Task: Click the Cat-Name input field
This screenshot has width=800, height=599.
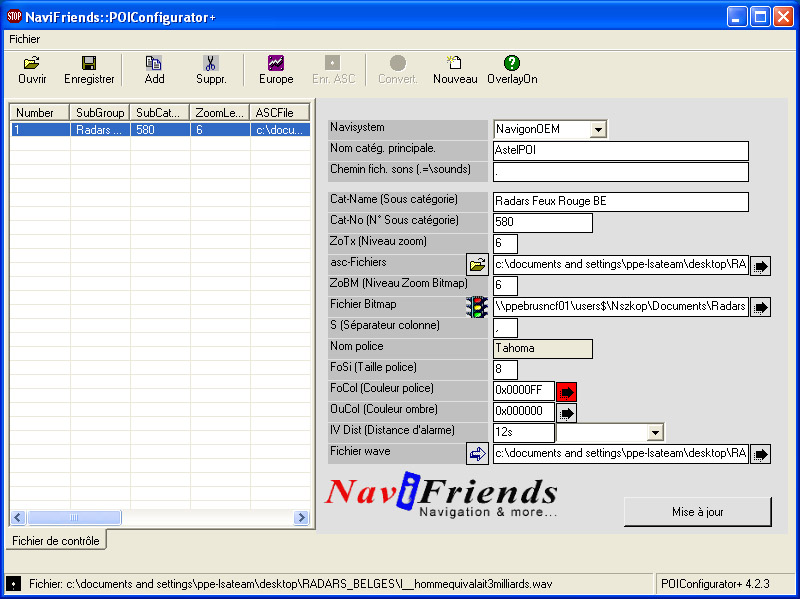Action: [x=620, y=201]
